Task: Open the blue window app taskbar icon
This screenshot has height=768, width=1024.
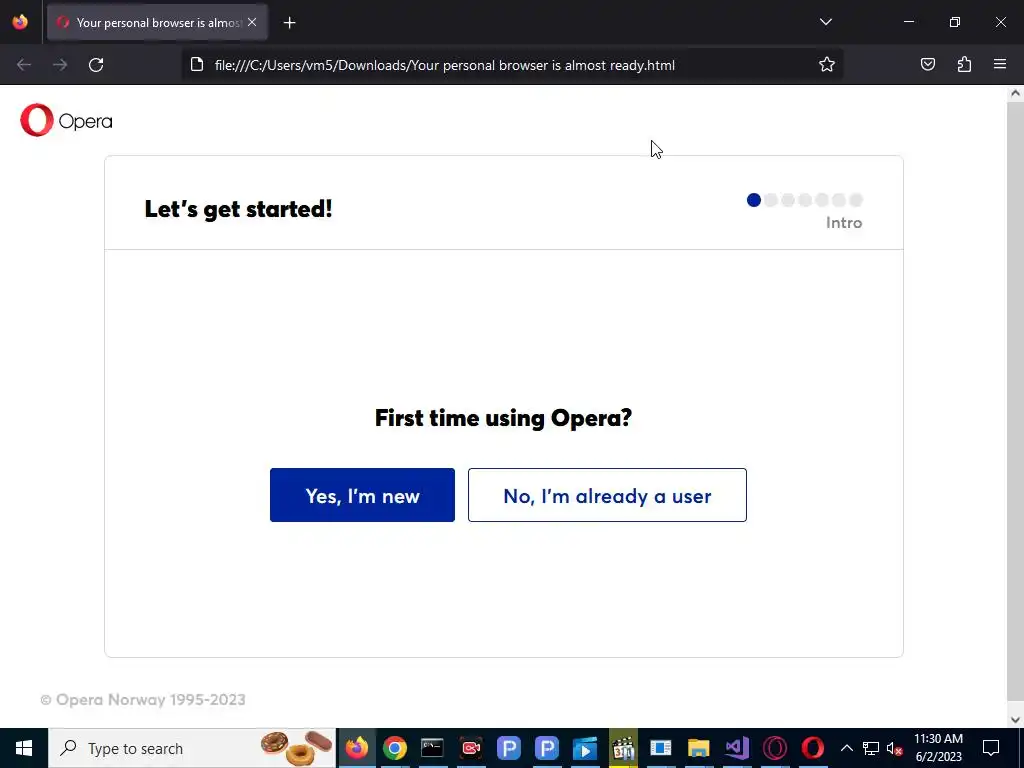Action: 661,748
